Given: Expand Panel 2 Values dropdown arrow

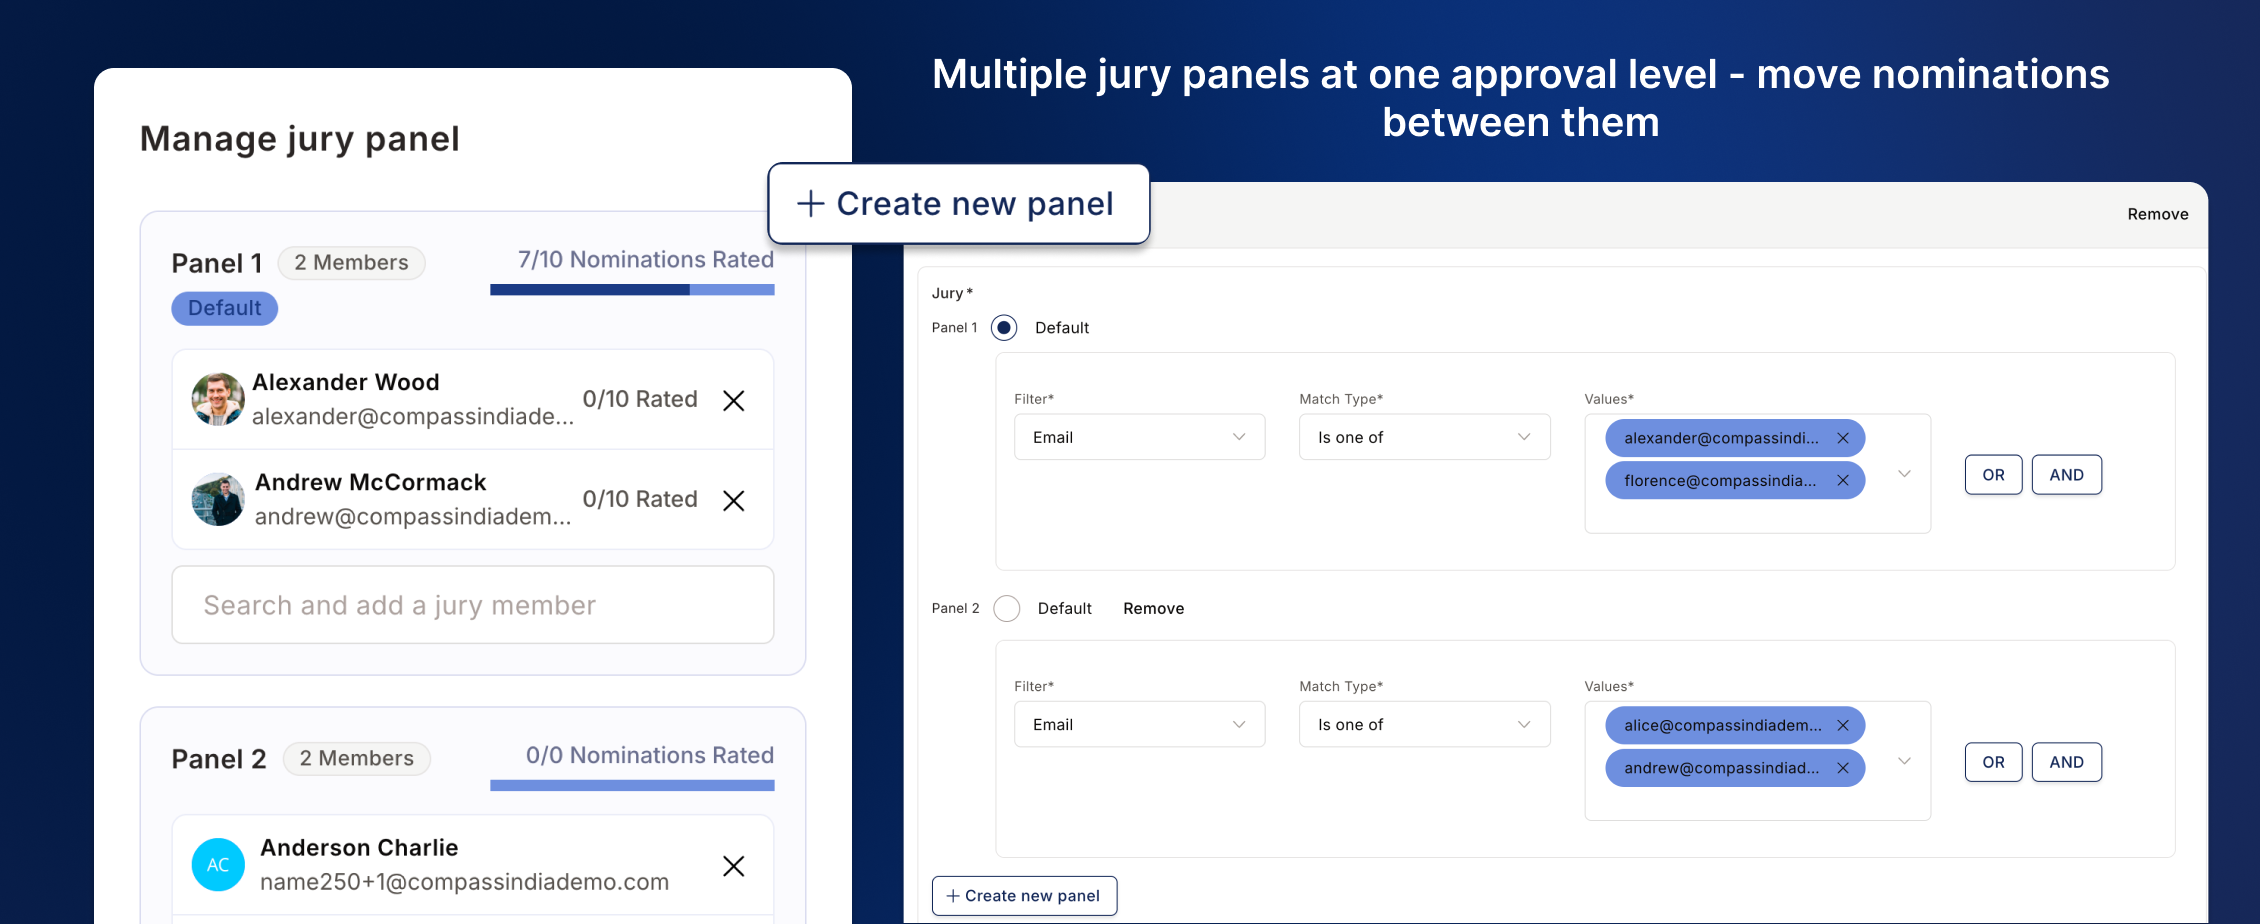Looking at the screenshot, I should pyautogui.click(x=1904, y=761).
